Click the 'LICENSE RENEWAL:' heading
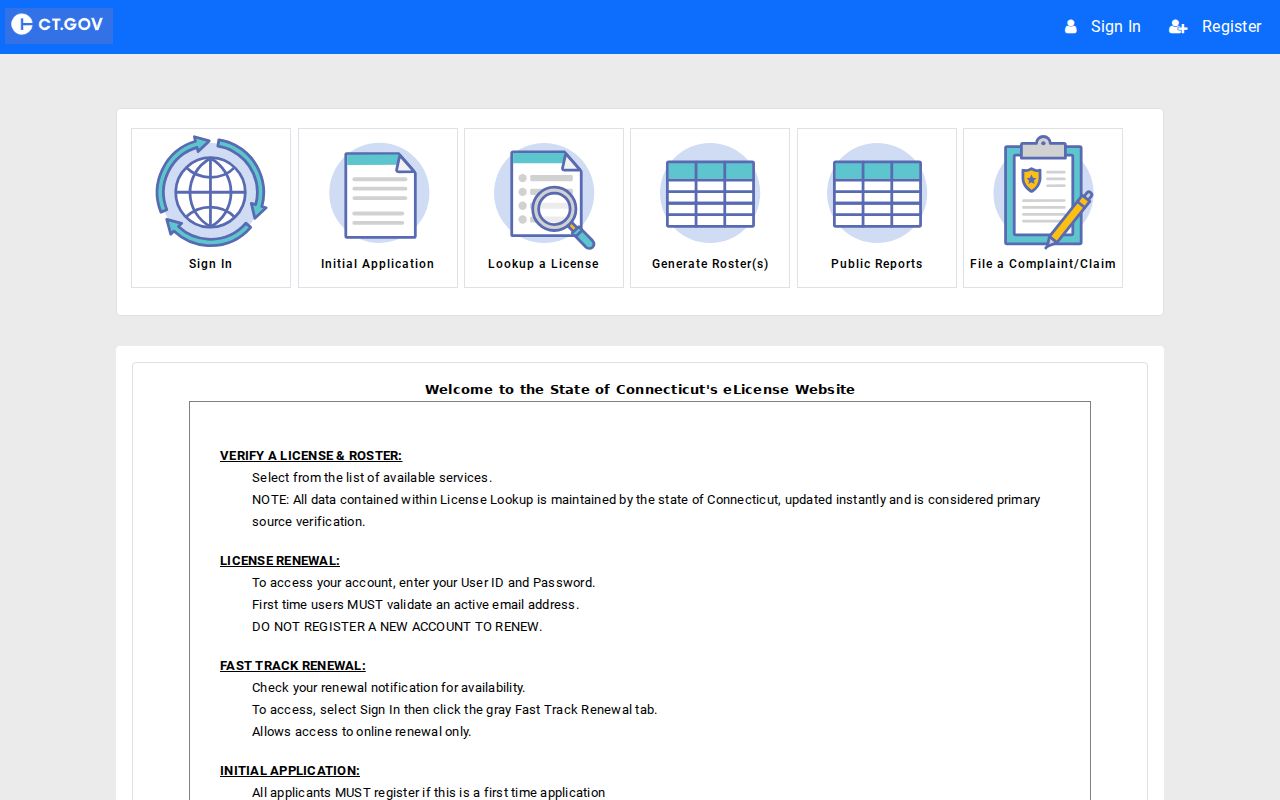Viewport: 1280px width, 800px height. (280, 561)
